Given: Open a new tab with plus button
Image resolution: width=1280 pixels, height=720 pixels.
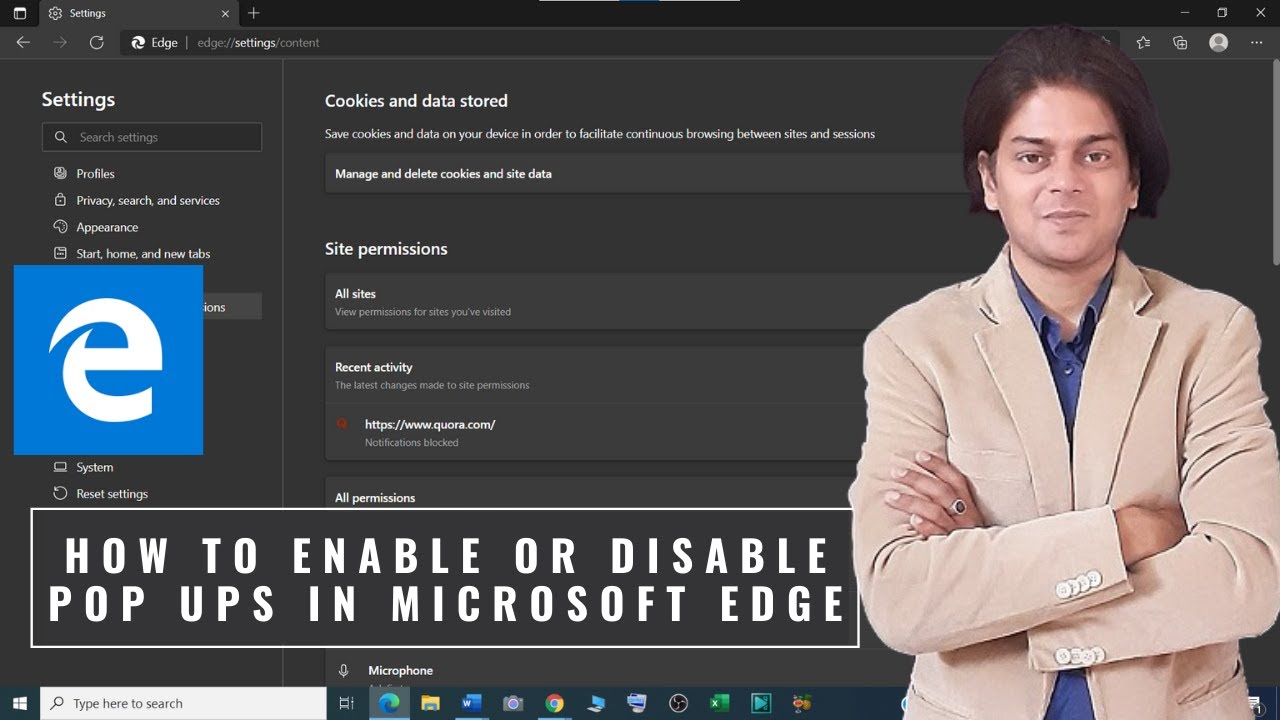Looking at the screenshot, I should click(254, 13).
